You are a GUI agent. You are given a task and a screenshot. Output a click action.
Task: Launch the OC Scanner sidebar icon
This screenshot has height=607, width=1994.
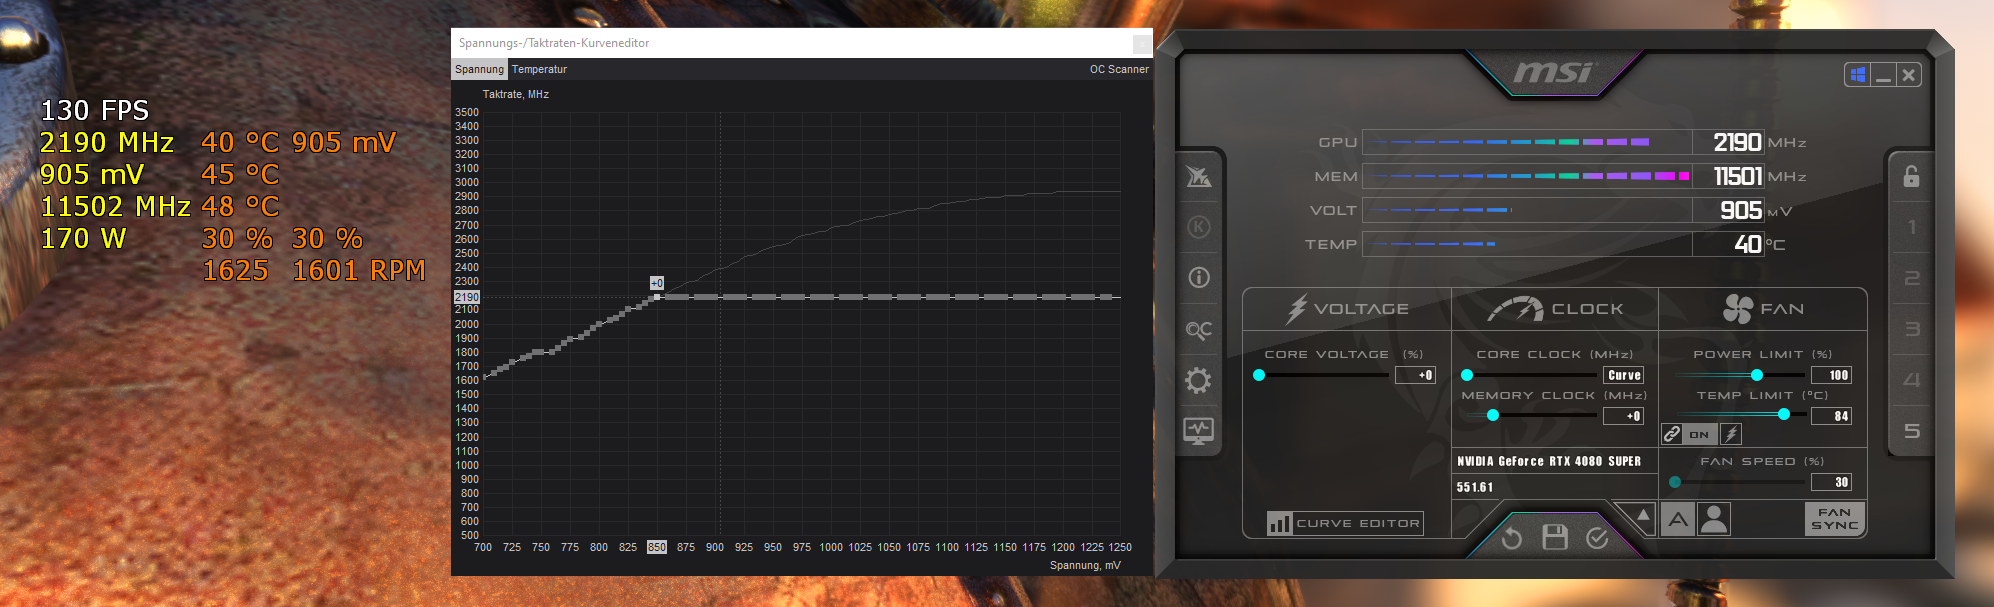pos(1199,329)
